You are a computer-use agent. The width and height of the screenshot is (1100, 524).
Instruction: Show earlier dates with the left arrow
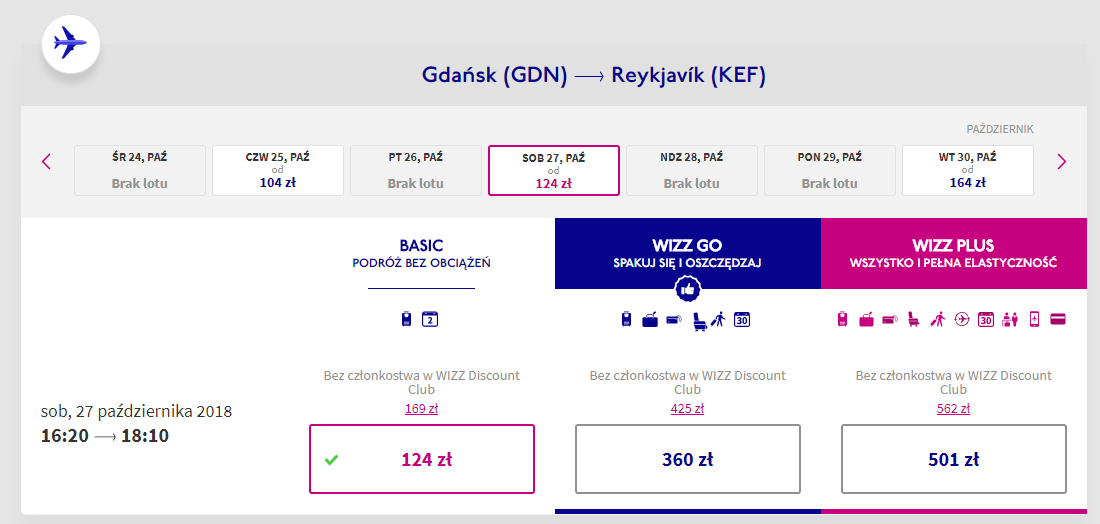[46, 162]
